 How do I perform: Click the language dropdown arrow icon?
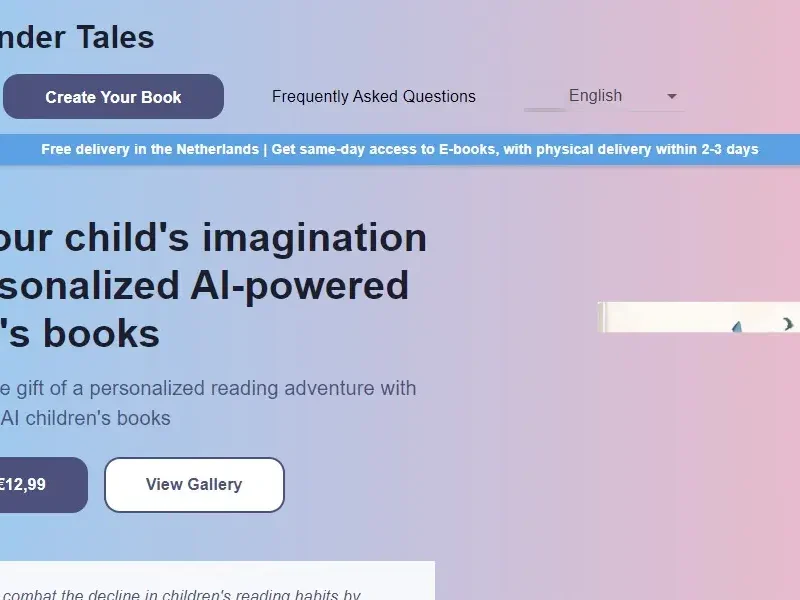coord(672,97)
